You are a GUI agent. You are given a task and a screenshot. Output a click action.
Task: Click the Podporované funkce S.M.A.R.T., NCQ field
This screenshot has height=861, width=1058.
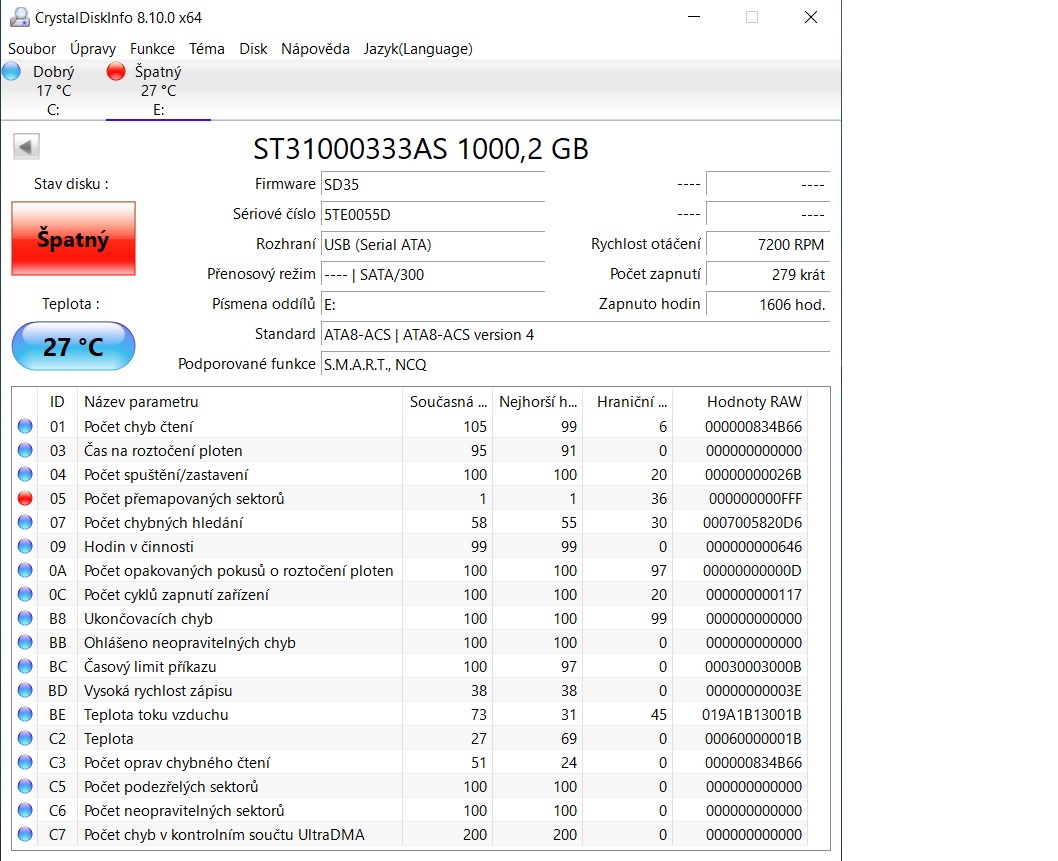pos(575,364)
